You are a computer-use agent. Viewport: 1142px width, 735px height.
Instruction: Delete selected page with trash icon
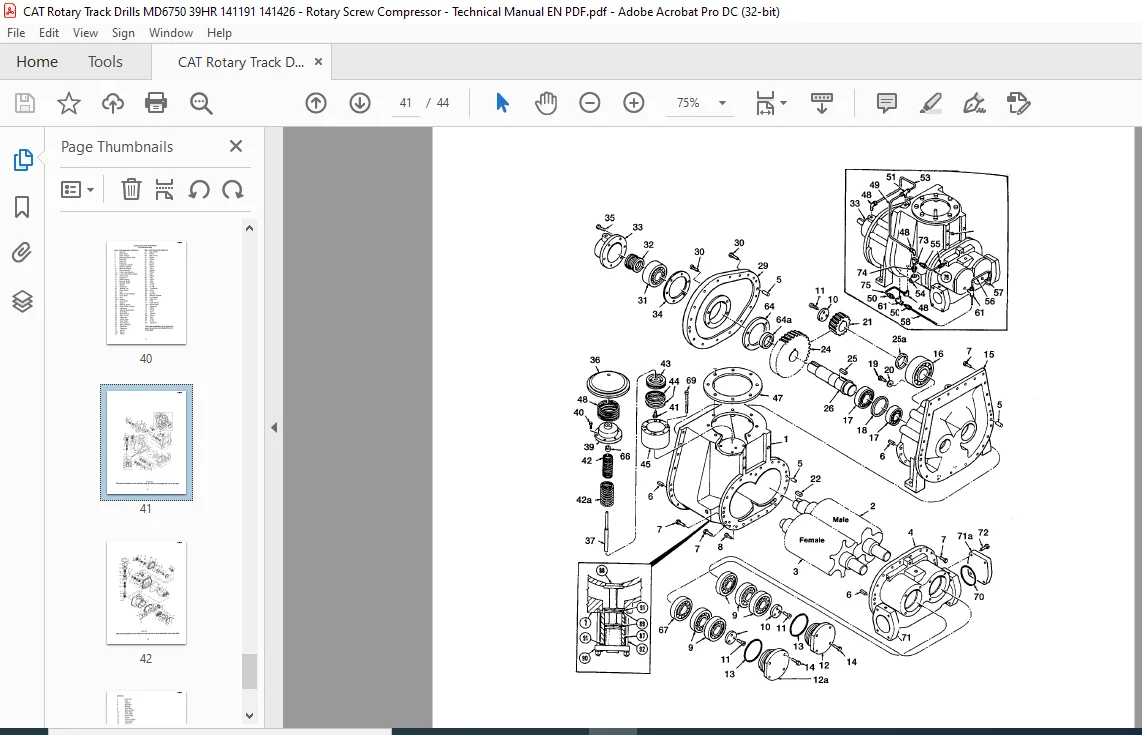click(x=131, y=190)
